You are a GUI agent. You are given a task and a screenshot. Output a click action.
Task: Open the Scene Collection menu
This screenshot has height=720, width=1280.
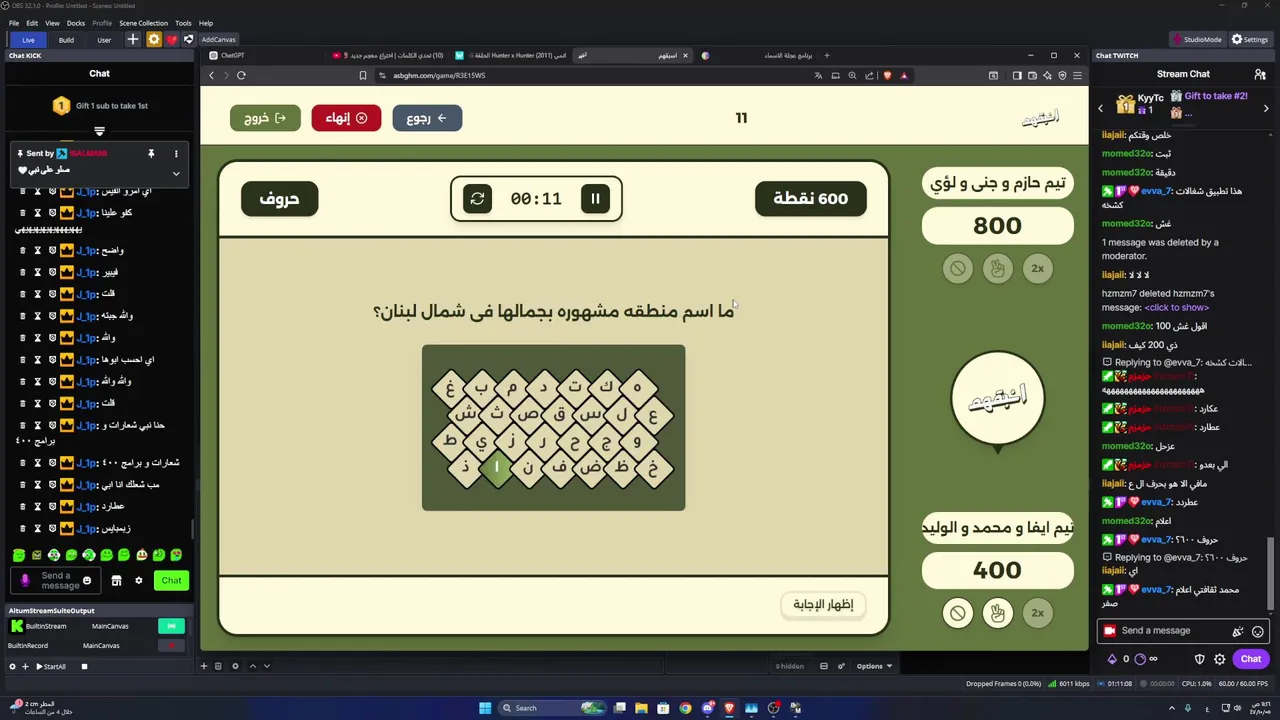click(x=143, y=23)
